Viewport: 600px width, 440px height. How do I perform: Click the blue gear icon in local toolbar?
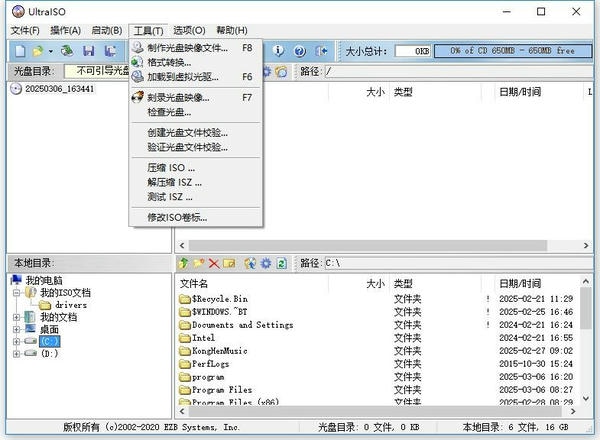click(266, 263)
